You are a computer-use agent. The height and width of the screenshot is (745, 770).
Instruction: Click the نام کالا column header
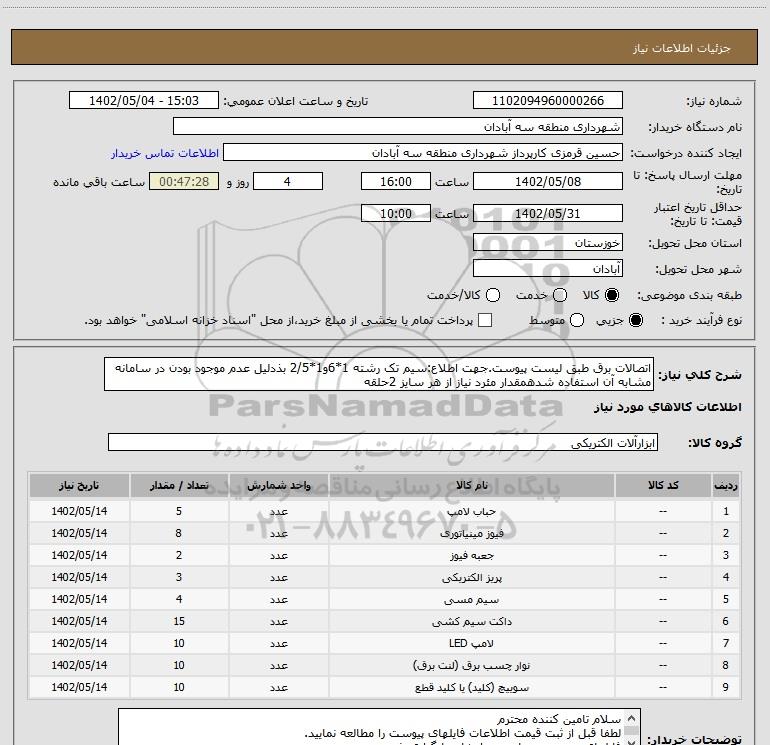click(471, 485)
